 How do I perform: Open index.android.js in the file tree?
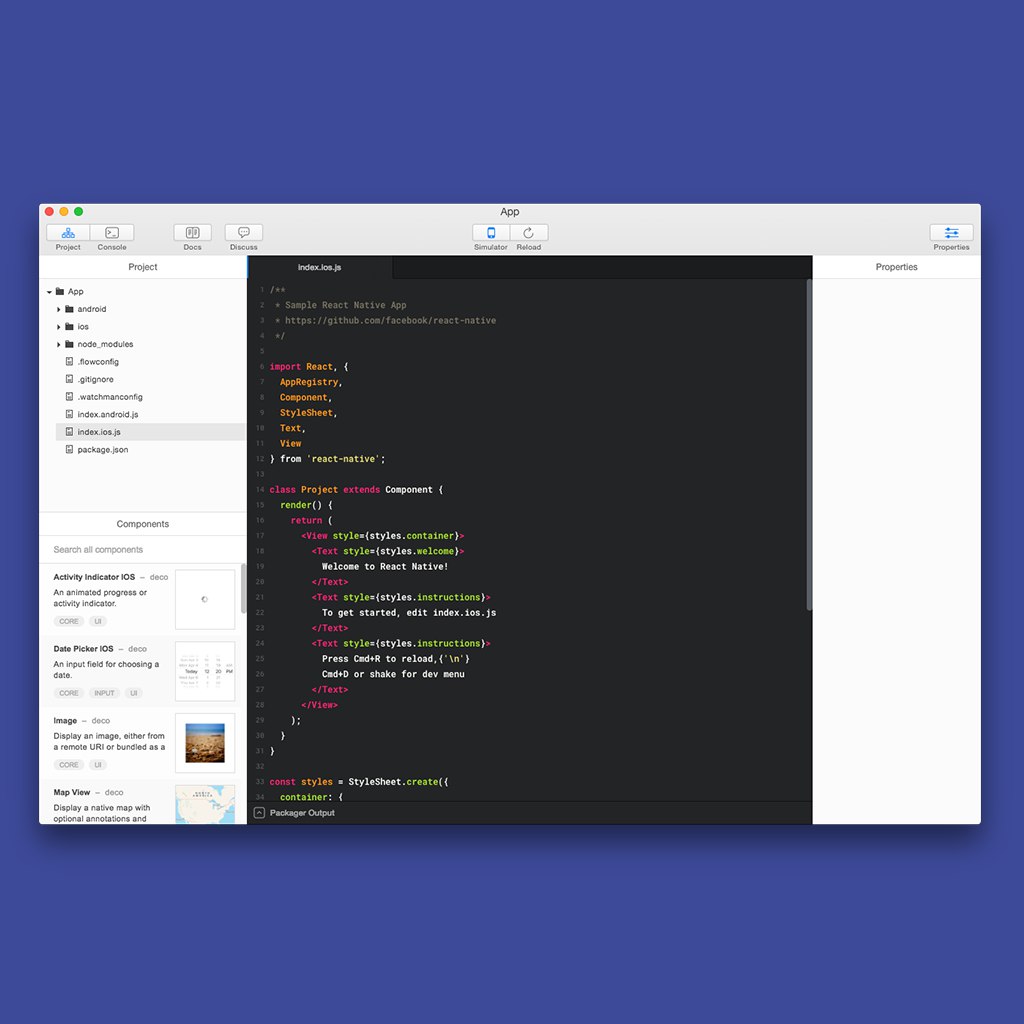pos(108,415)
